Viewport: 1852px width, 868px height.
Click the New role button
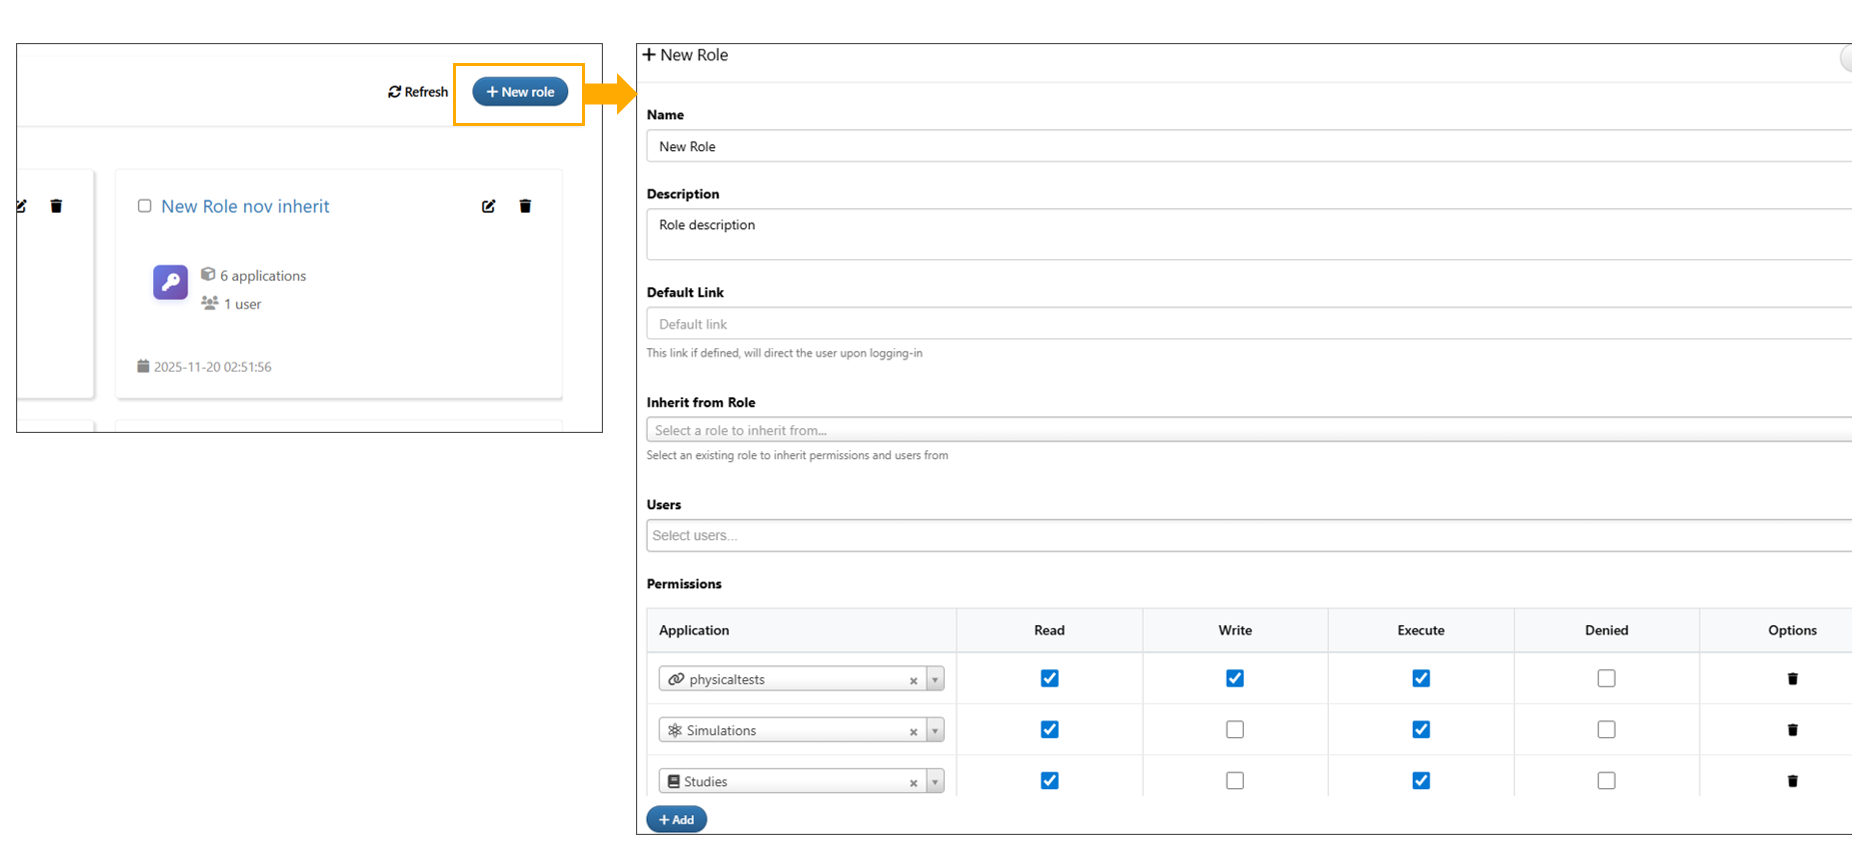point(520,92)
